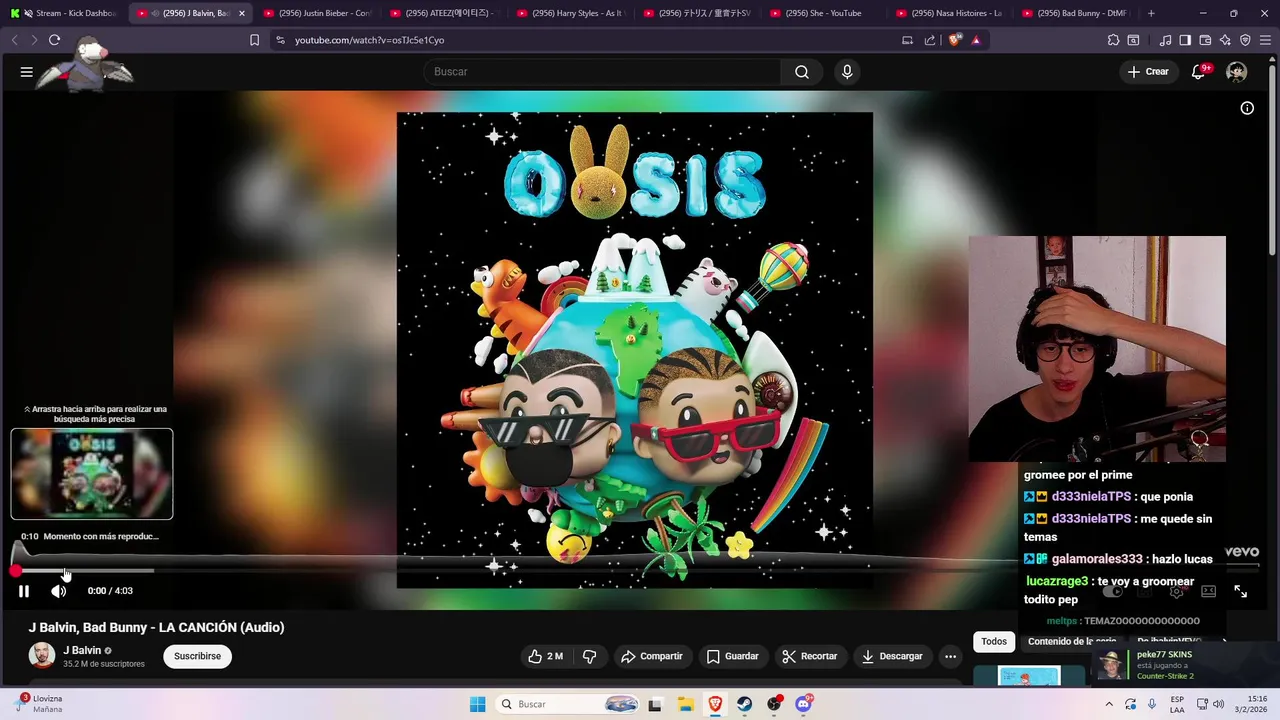Save the video with Guardar button
1280x720 pixels.
732,656
